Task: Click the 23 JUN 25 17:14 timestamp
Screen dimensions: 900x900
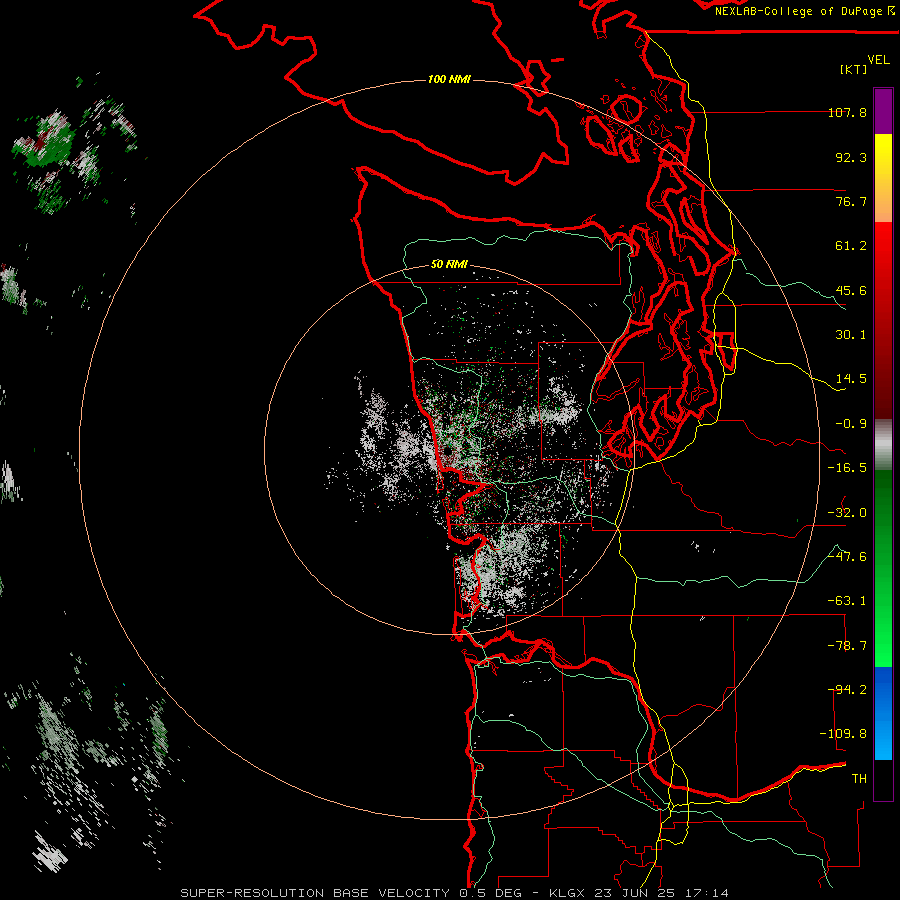Action: click(664, 893)
